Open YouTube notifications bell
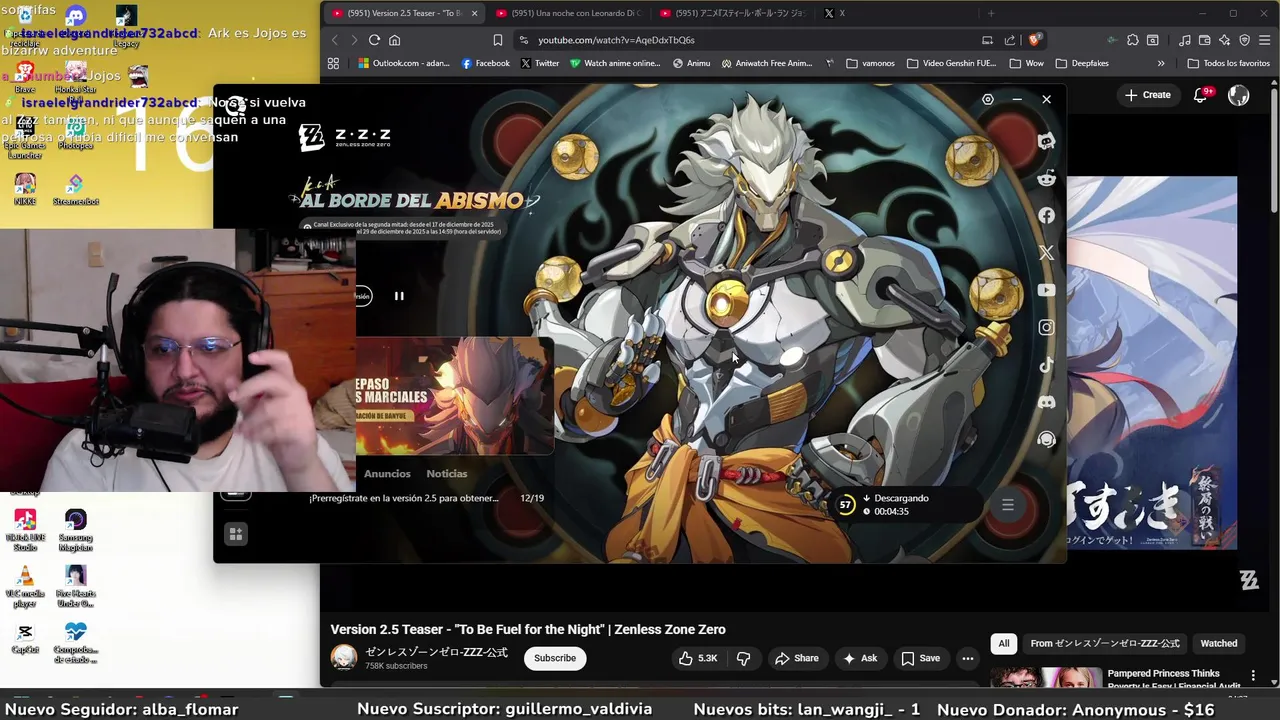 [x=1200, y=95]
